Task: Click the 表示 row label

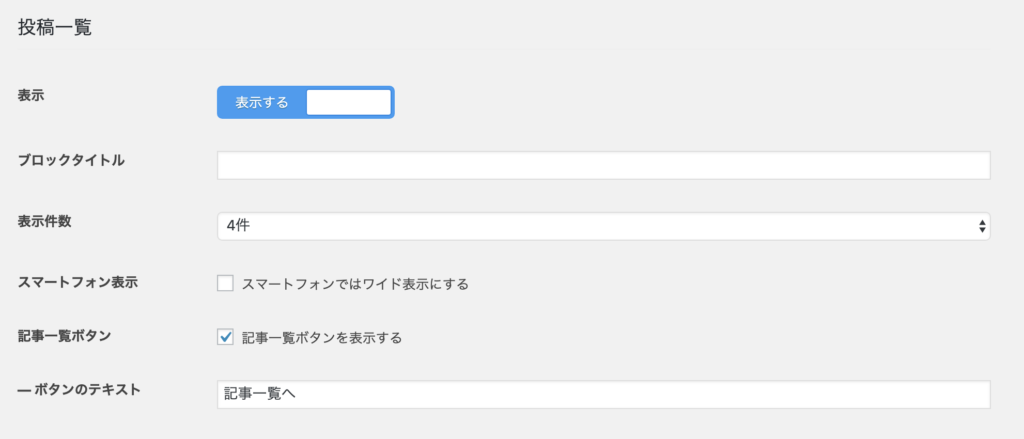Action: pyautogui.click(x=32, y=95)
